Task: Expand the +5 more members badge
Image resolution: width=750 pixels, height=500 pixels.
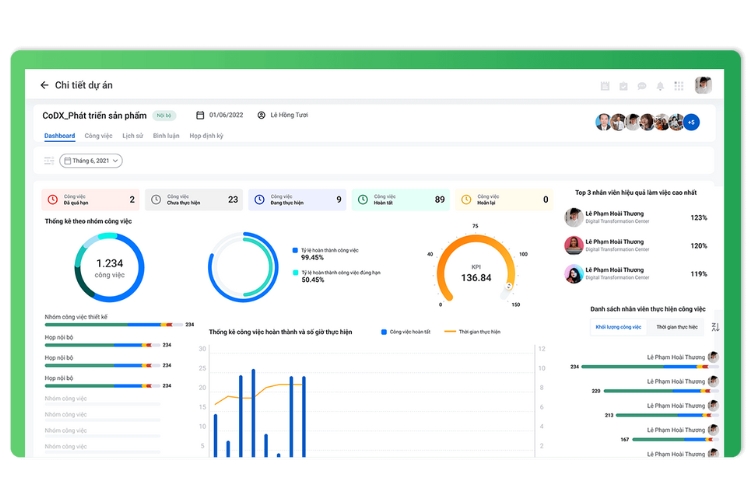Action: (690, 122)
